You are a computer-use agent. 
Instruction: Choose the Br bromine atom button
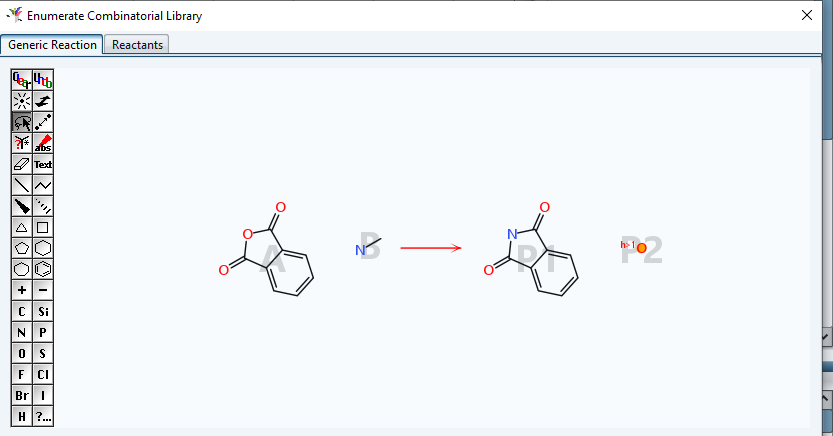21,395
